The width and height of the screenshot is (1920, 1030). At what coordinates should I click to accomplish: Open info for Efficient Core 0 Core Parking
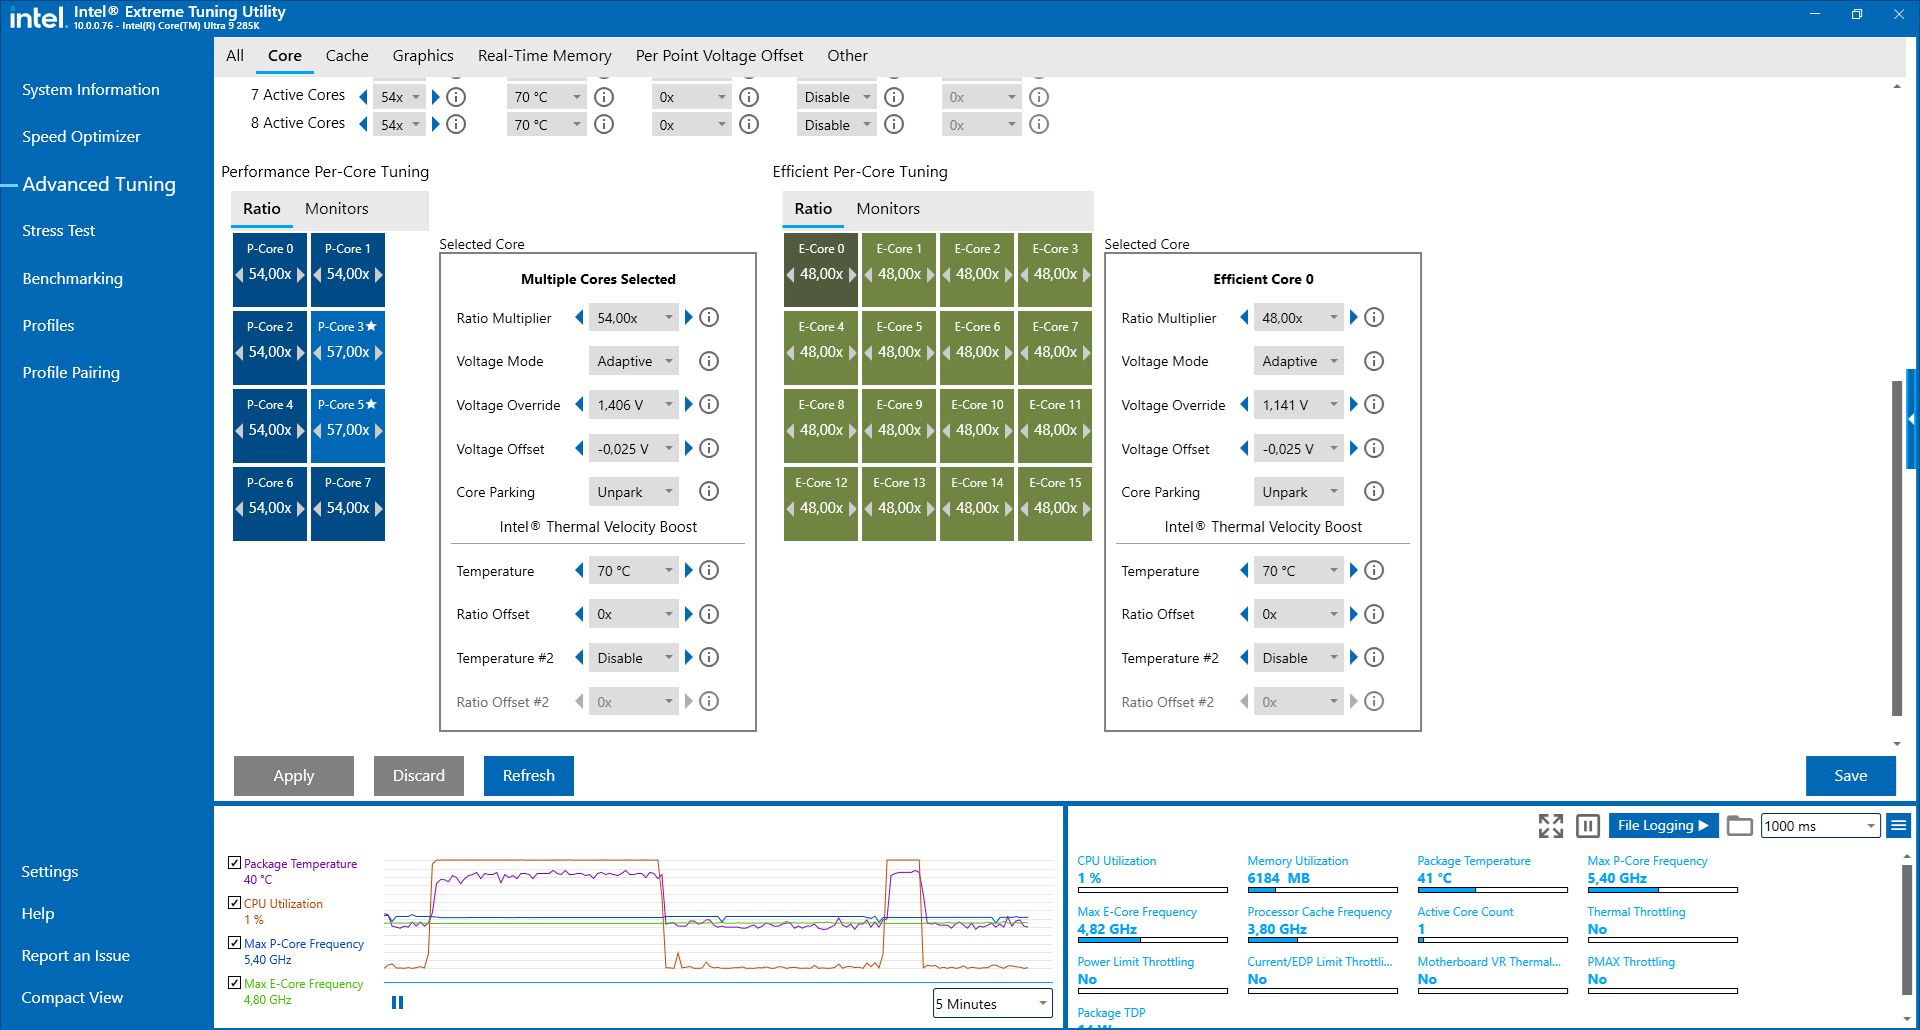click(1374, 491)
